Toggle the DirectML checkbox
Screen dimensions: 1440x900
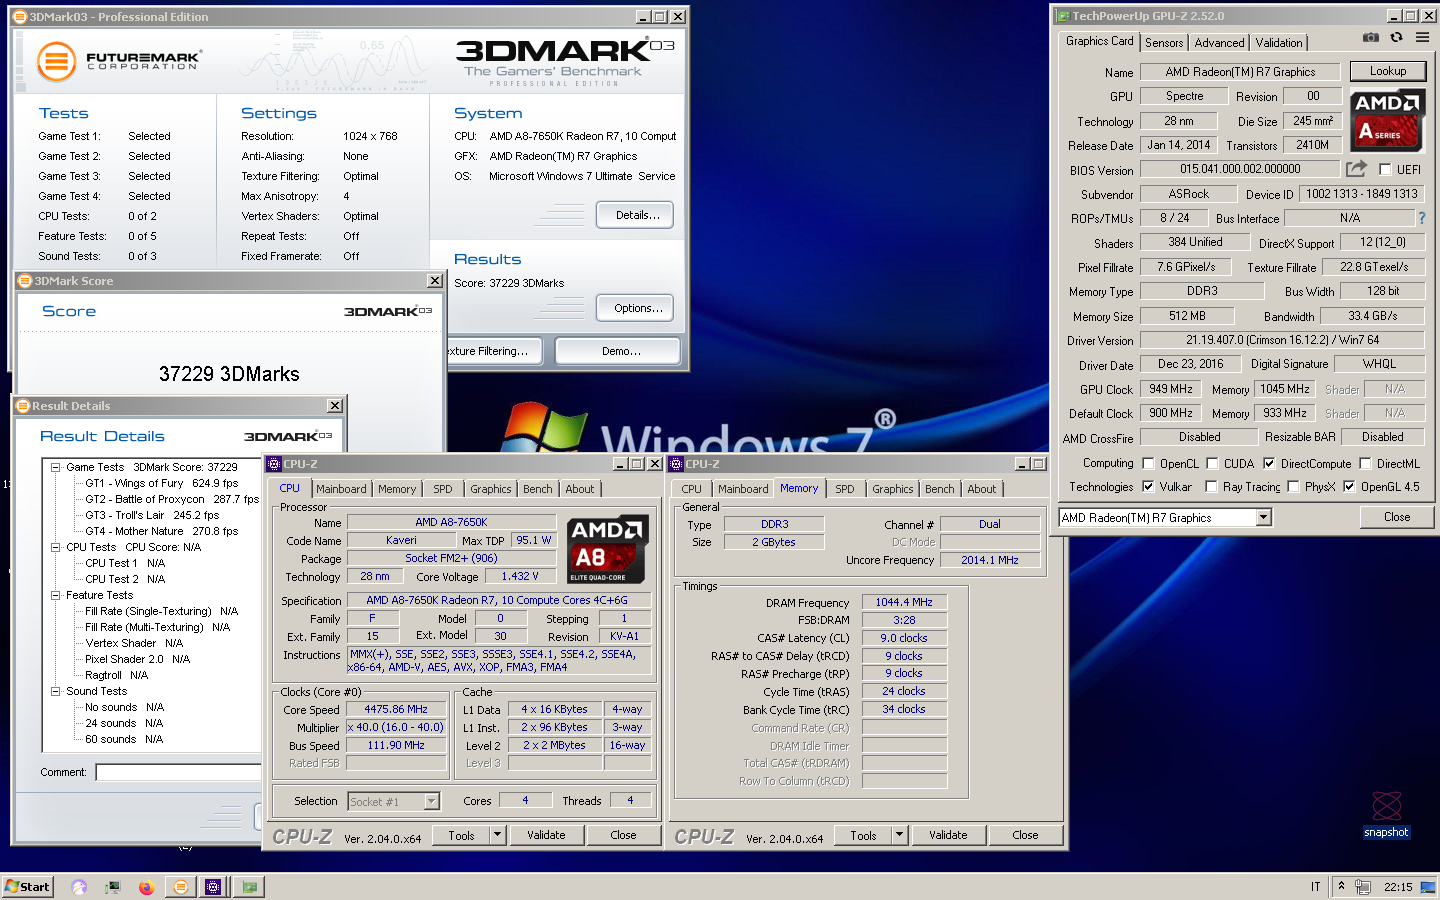tap(1365, 464)
